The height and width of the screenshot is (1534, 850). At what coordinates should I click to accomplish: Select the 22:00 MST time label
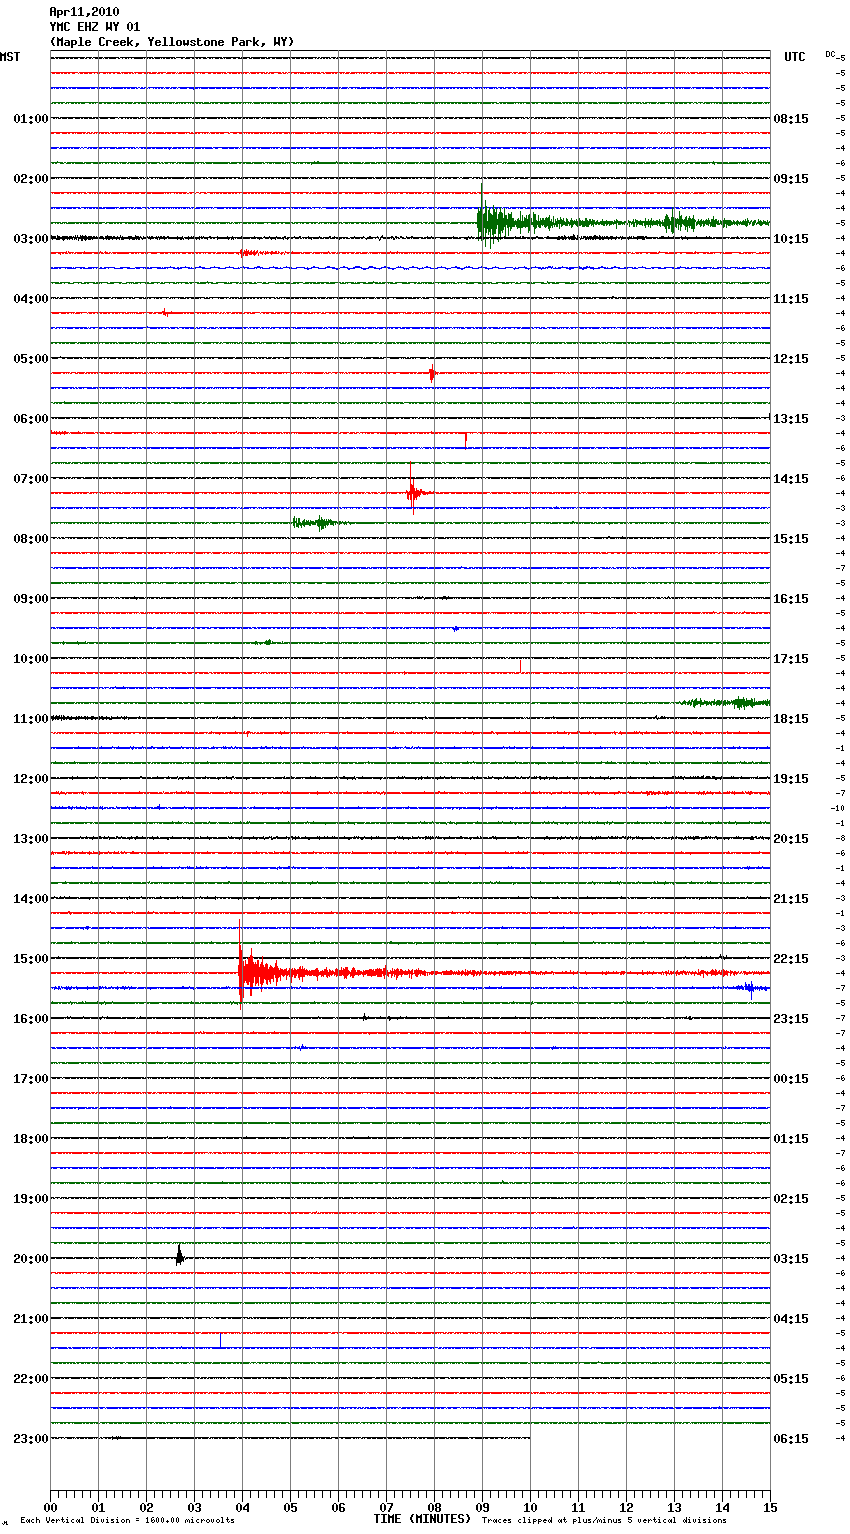[31, 1379]
